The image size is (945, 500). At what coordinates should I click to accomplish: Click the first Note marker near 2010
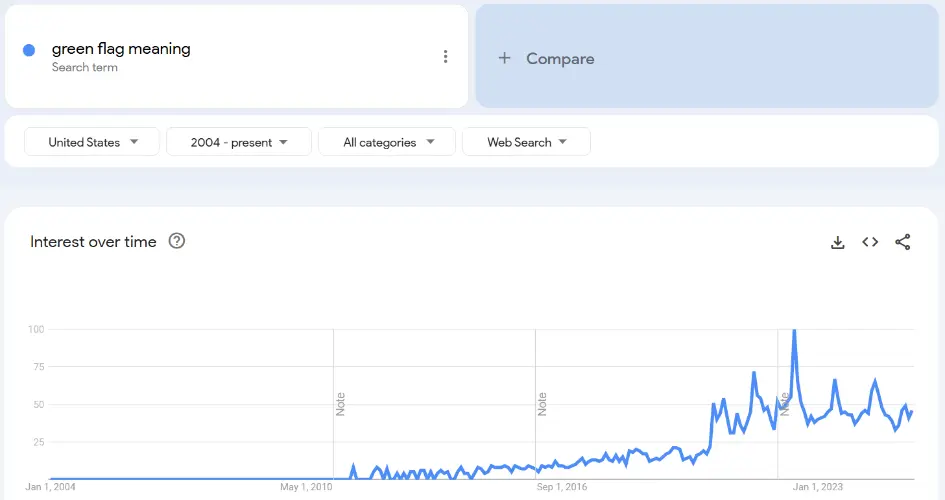(x=340, y=404)
